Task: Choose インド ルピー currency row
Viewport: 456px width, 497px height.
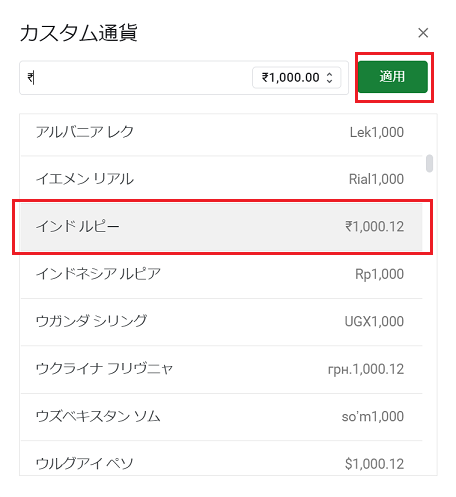Action: [x=222, y=227]
